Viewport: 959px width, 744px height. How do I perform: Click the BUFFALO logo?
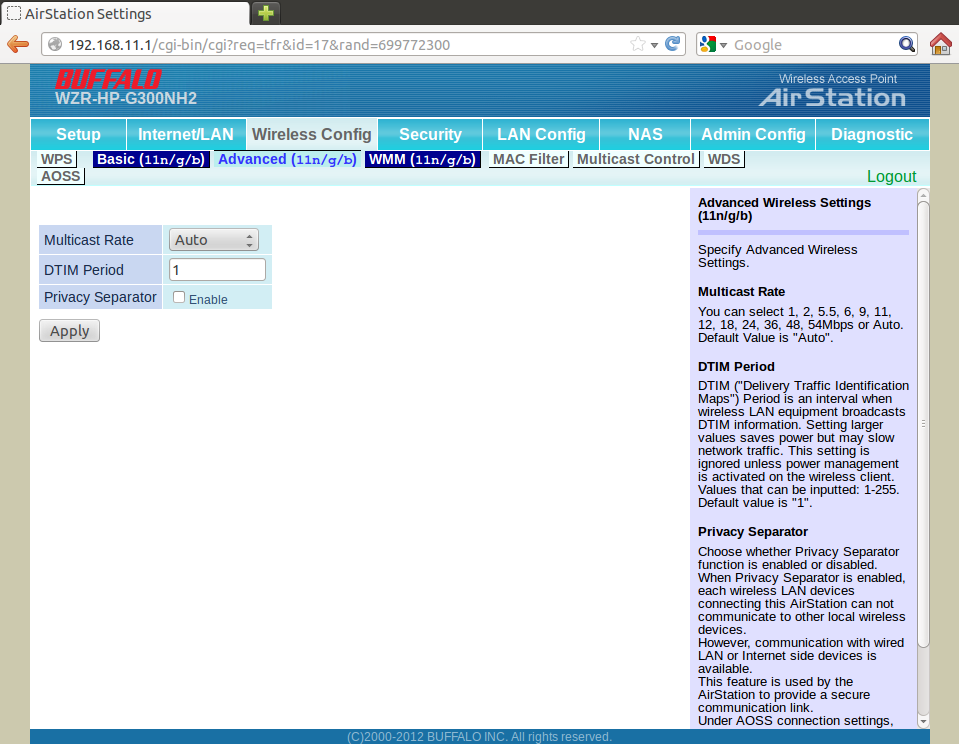tap(108, 80)
